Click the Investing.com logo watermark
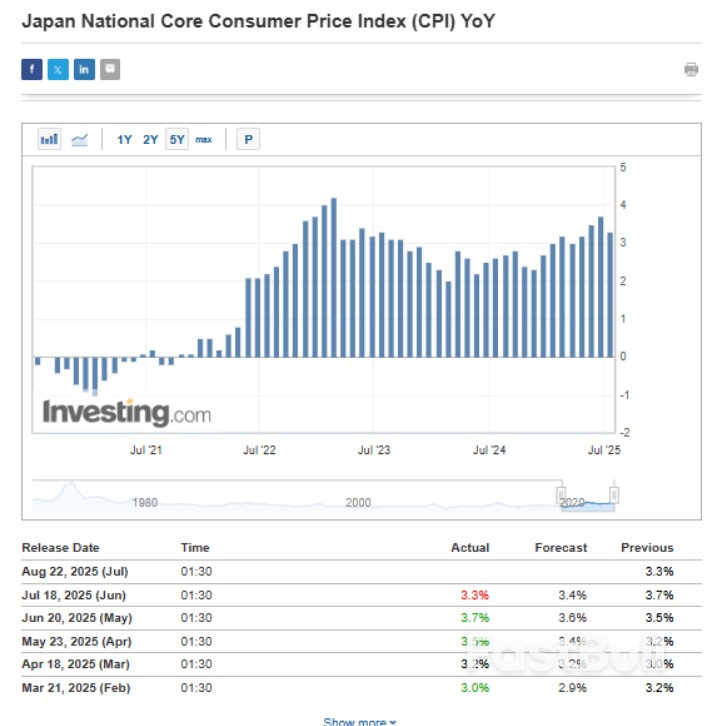 [126, 412]
